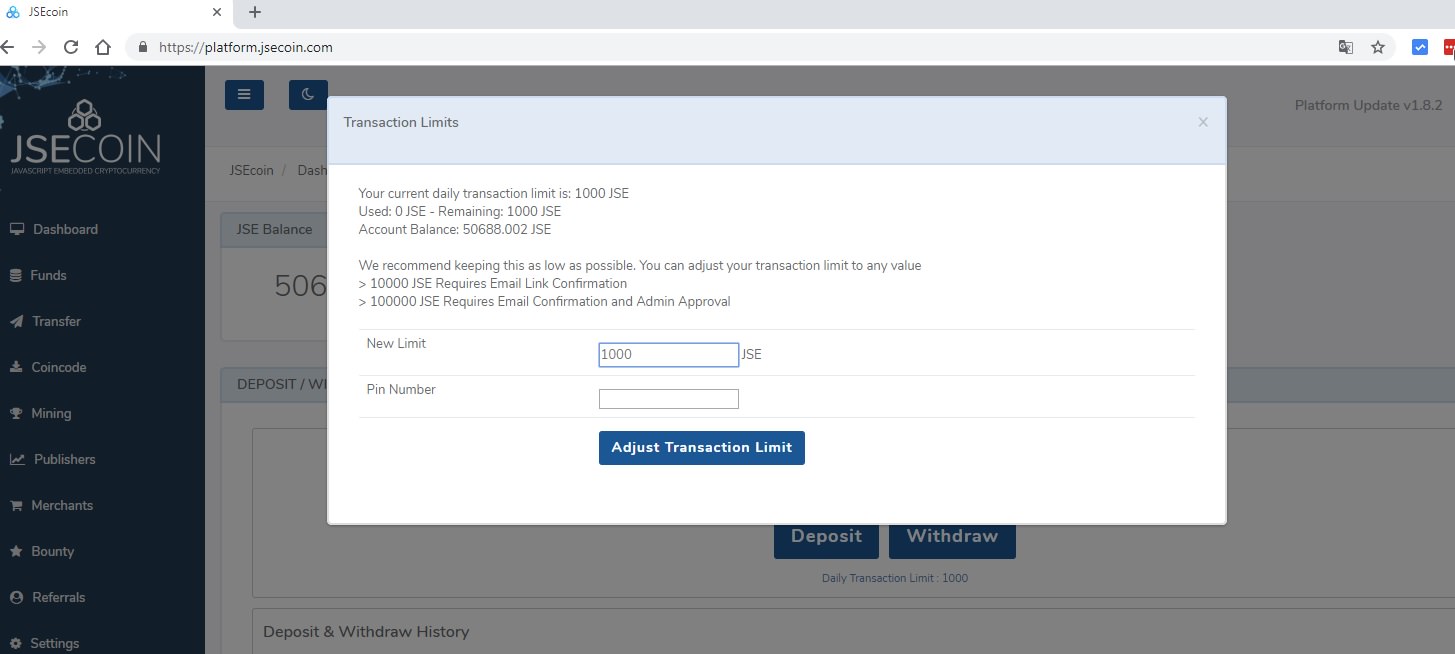Viewport: 1455px width, 654px height.
Task: Click the Merchants shopping cart icon
Action: [16, 505]
